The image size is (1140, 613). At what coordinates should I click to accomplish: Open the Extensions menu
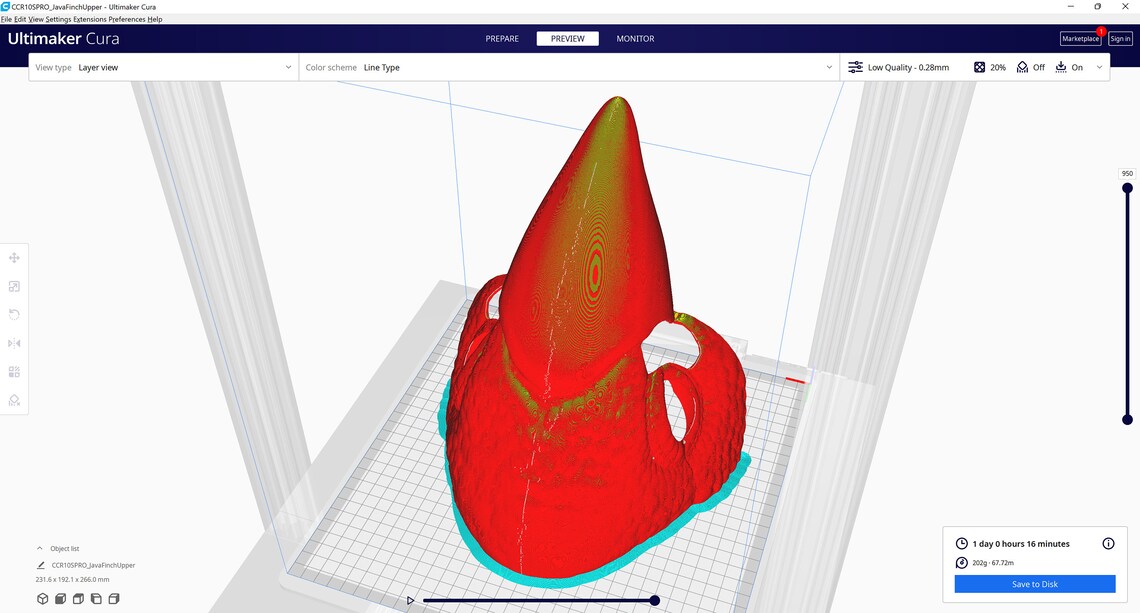(x=91, y=19)
